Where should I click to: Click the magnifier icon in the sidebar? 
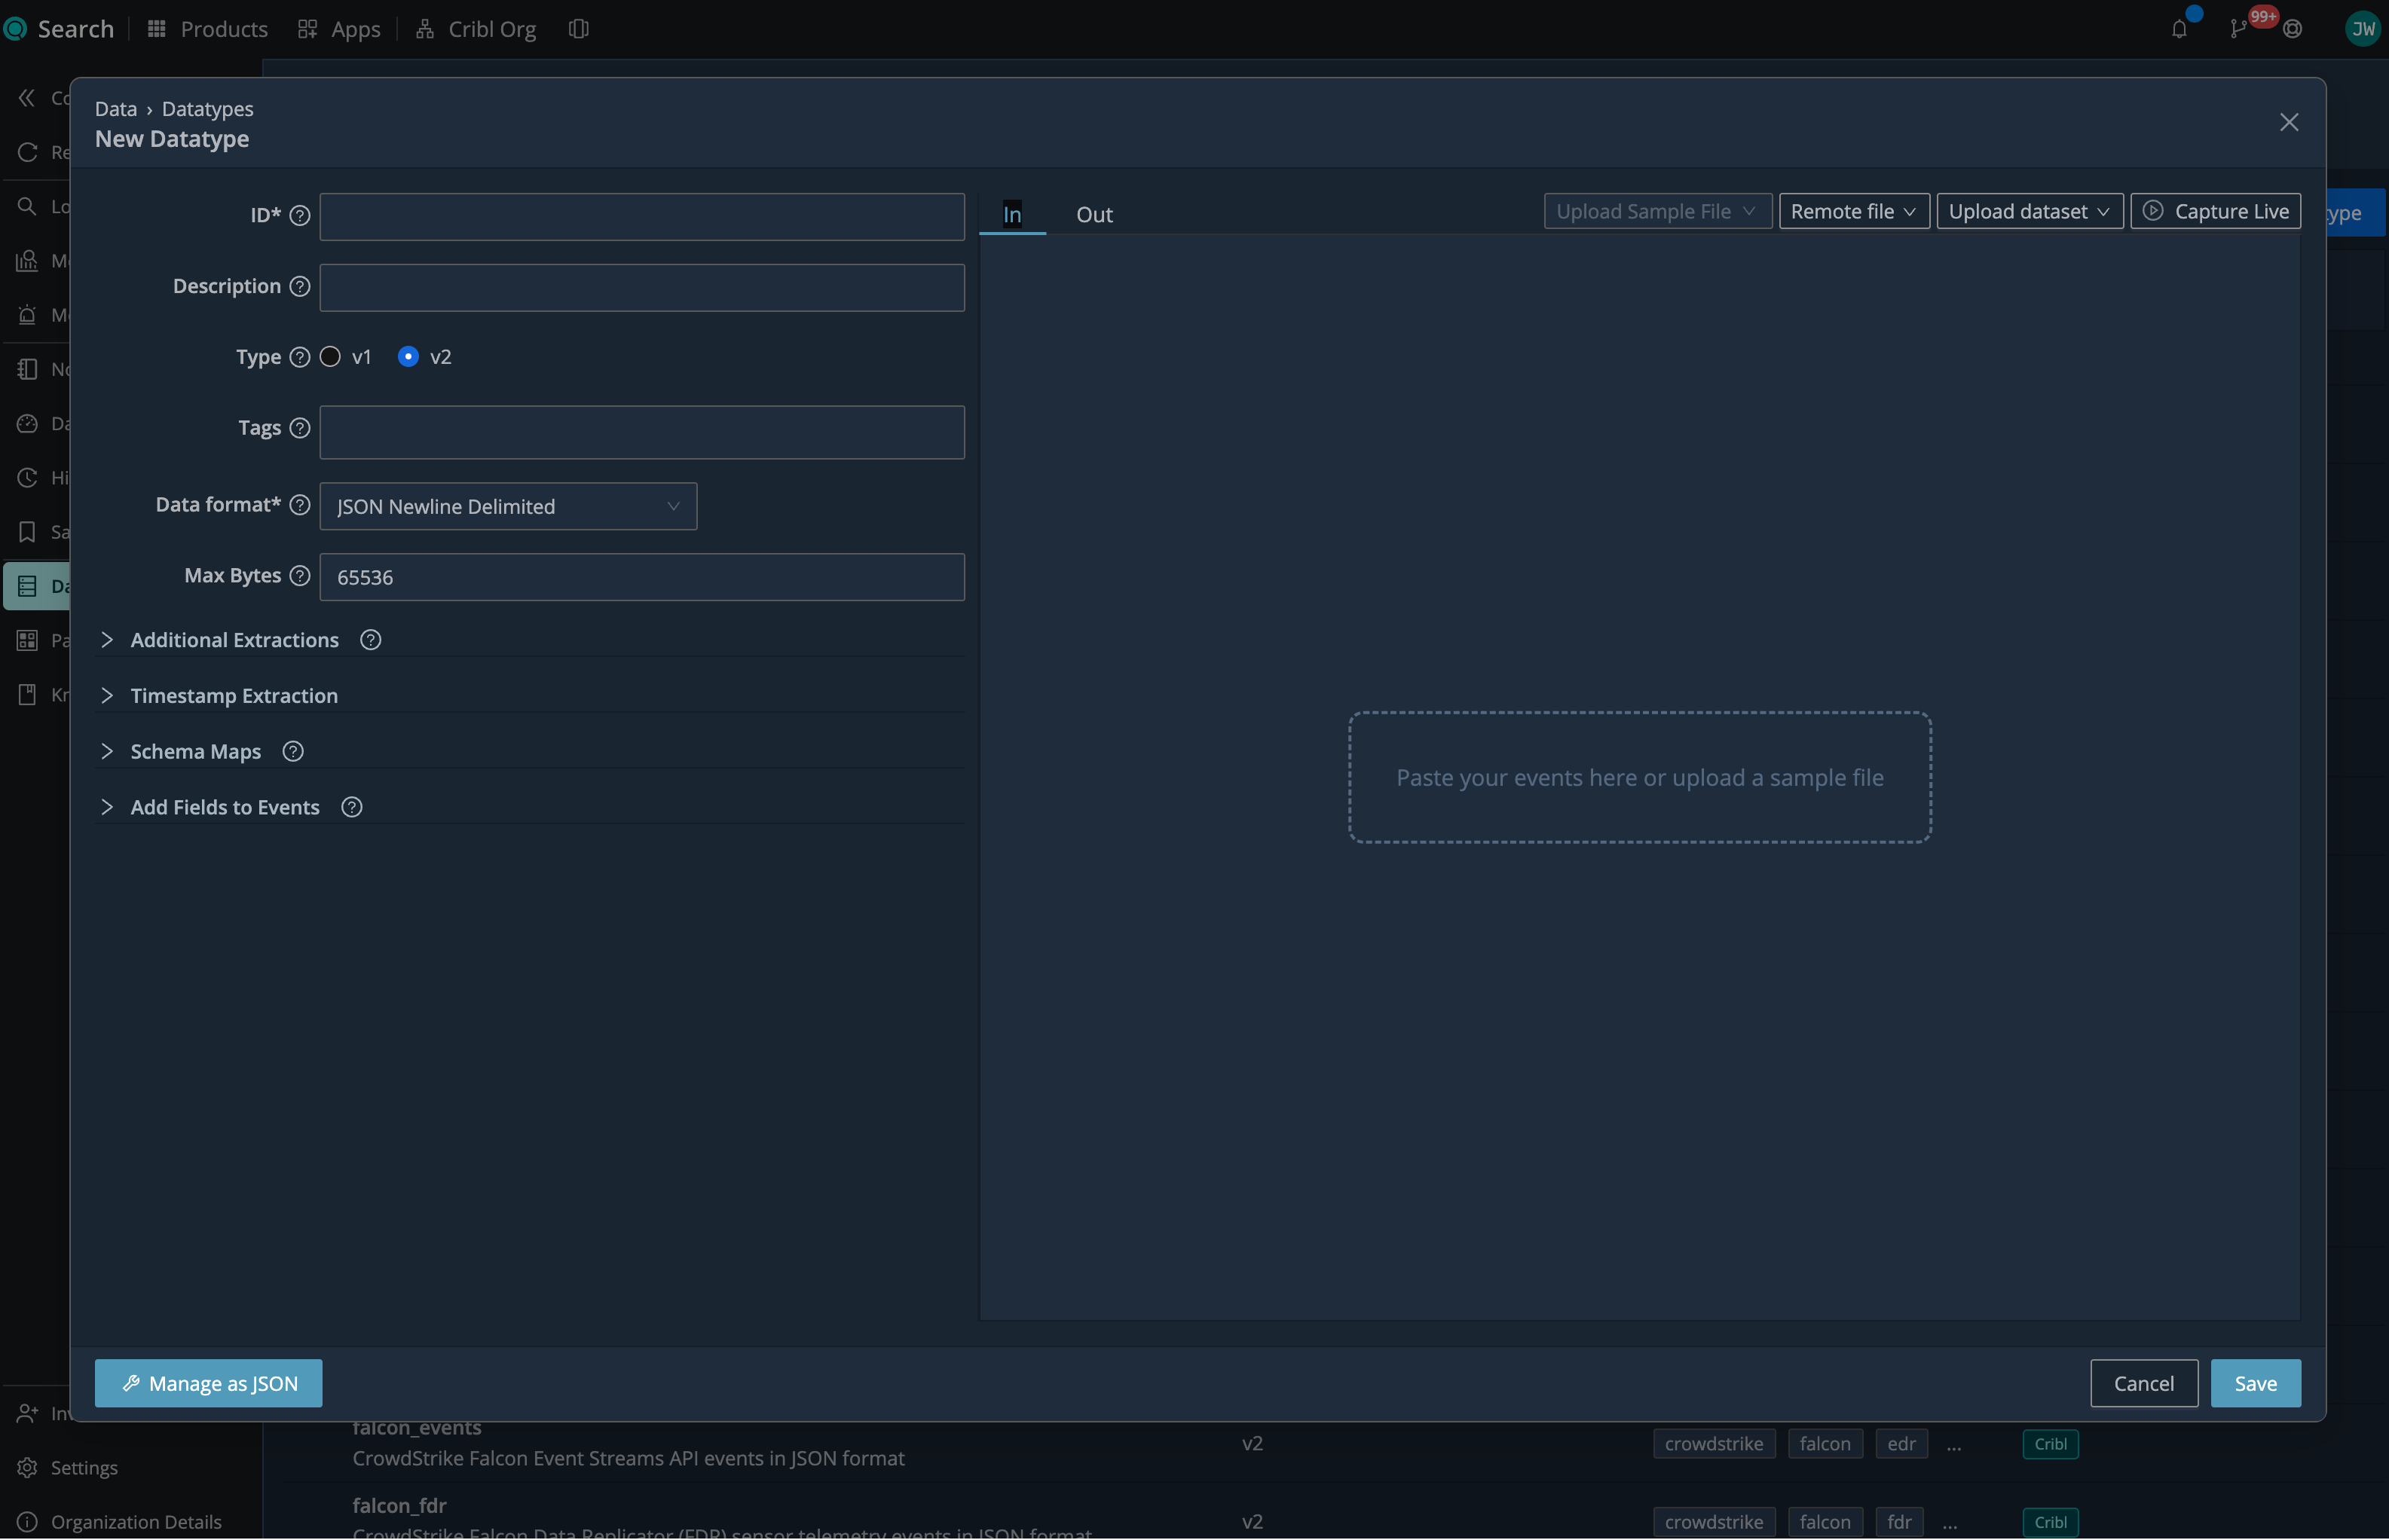click(27, 207)
